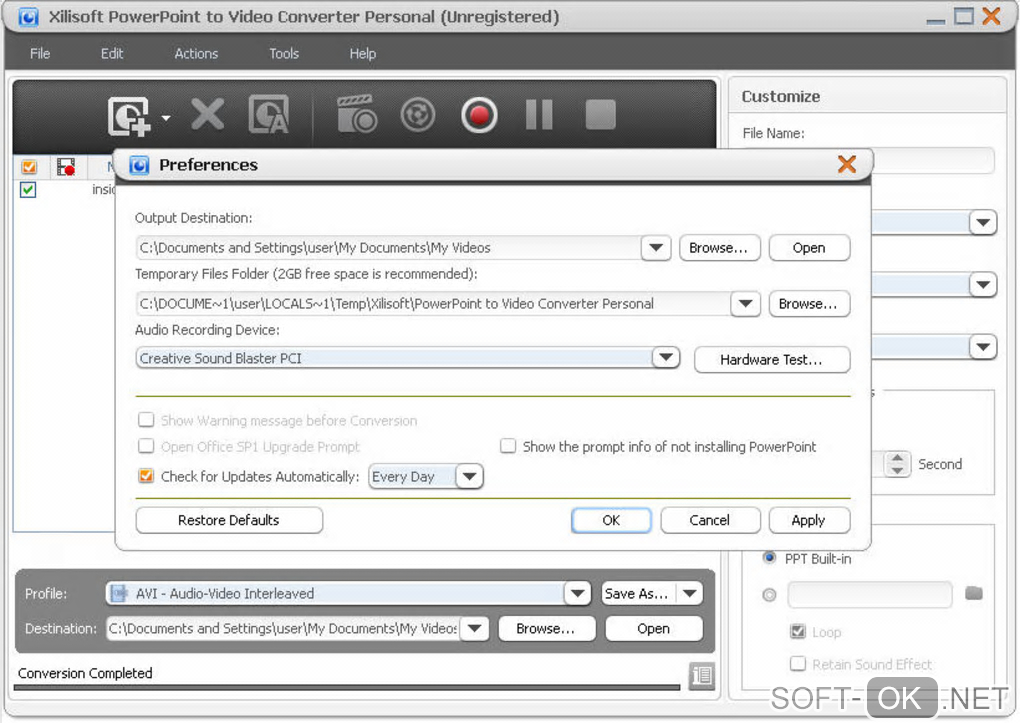Click the rename file toolbar icon
Viewport: 1020px width, 723px height.
click(x=269, y=114)
